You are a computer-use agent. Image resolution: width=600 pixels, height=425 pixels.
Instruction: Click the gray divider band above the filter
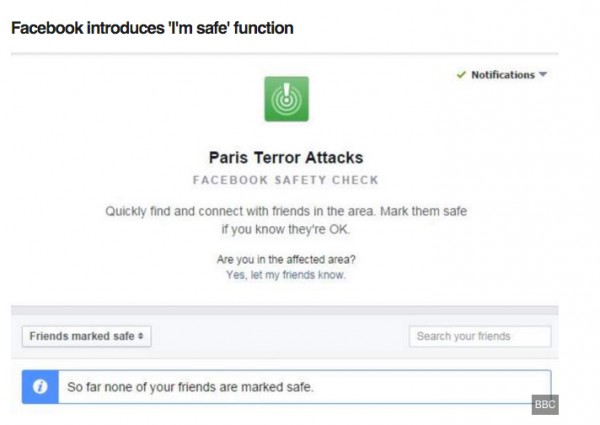(286, 311)
